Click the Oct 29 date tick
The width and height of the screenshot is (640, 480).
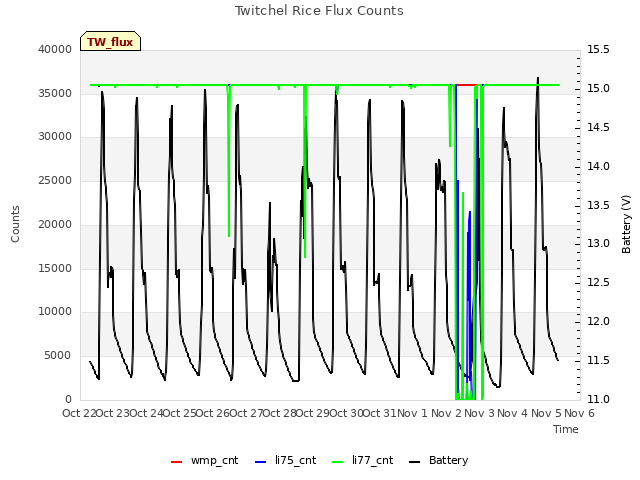coord(313,413)
